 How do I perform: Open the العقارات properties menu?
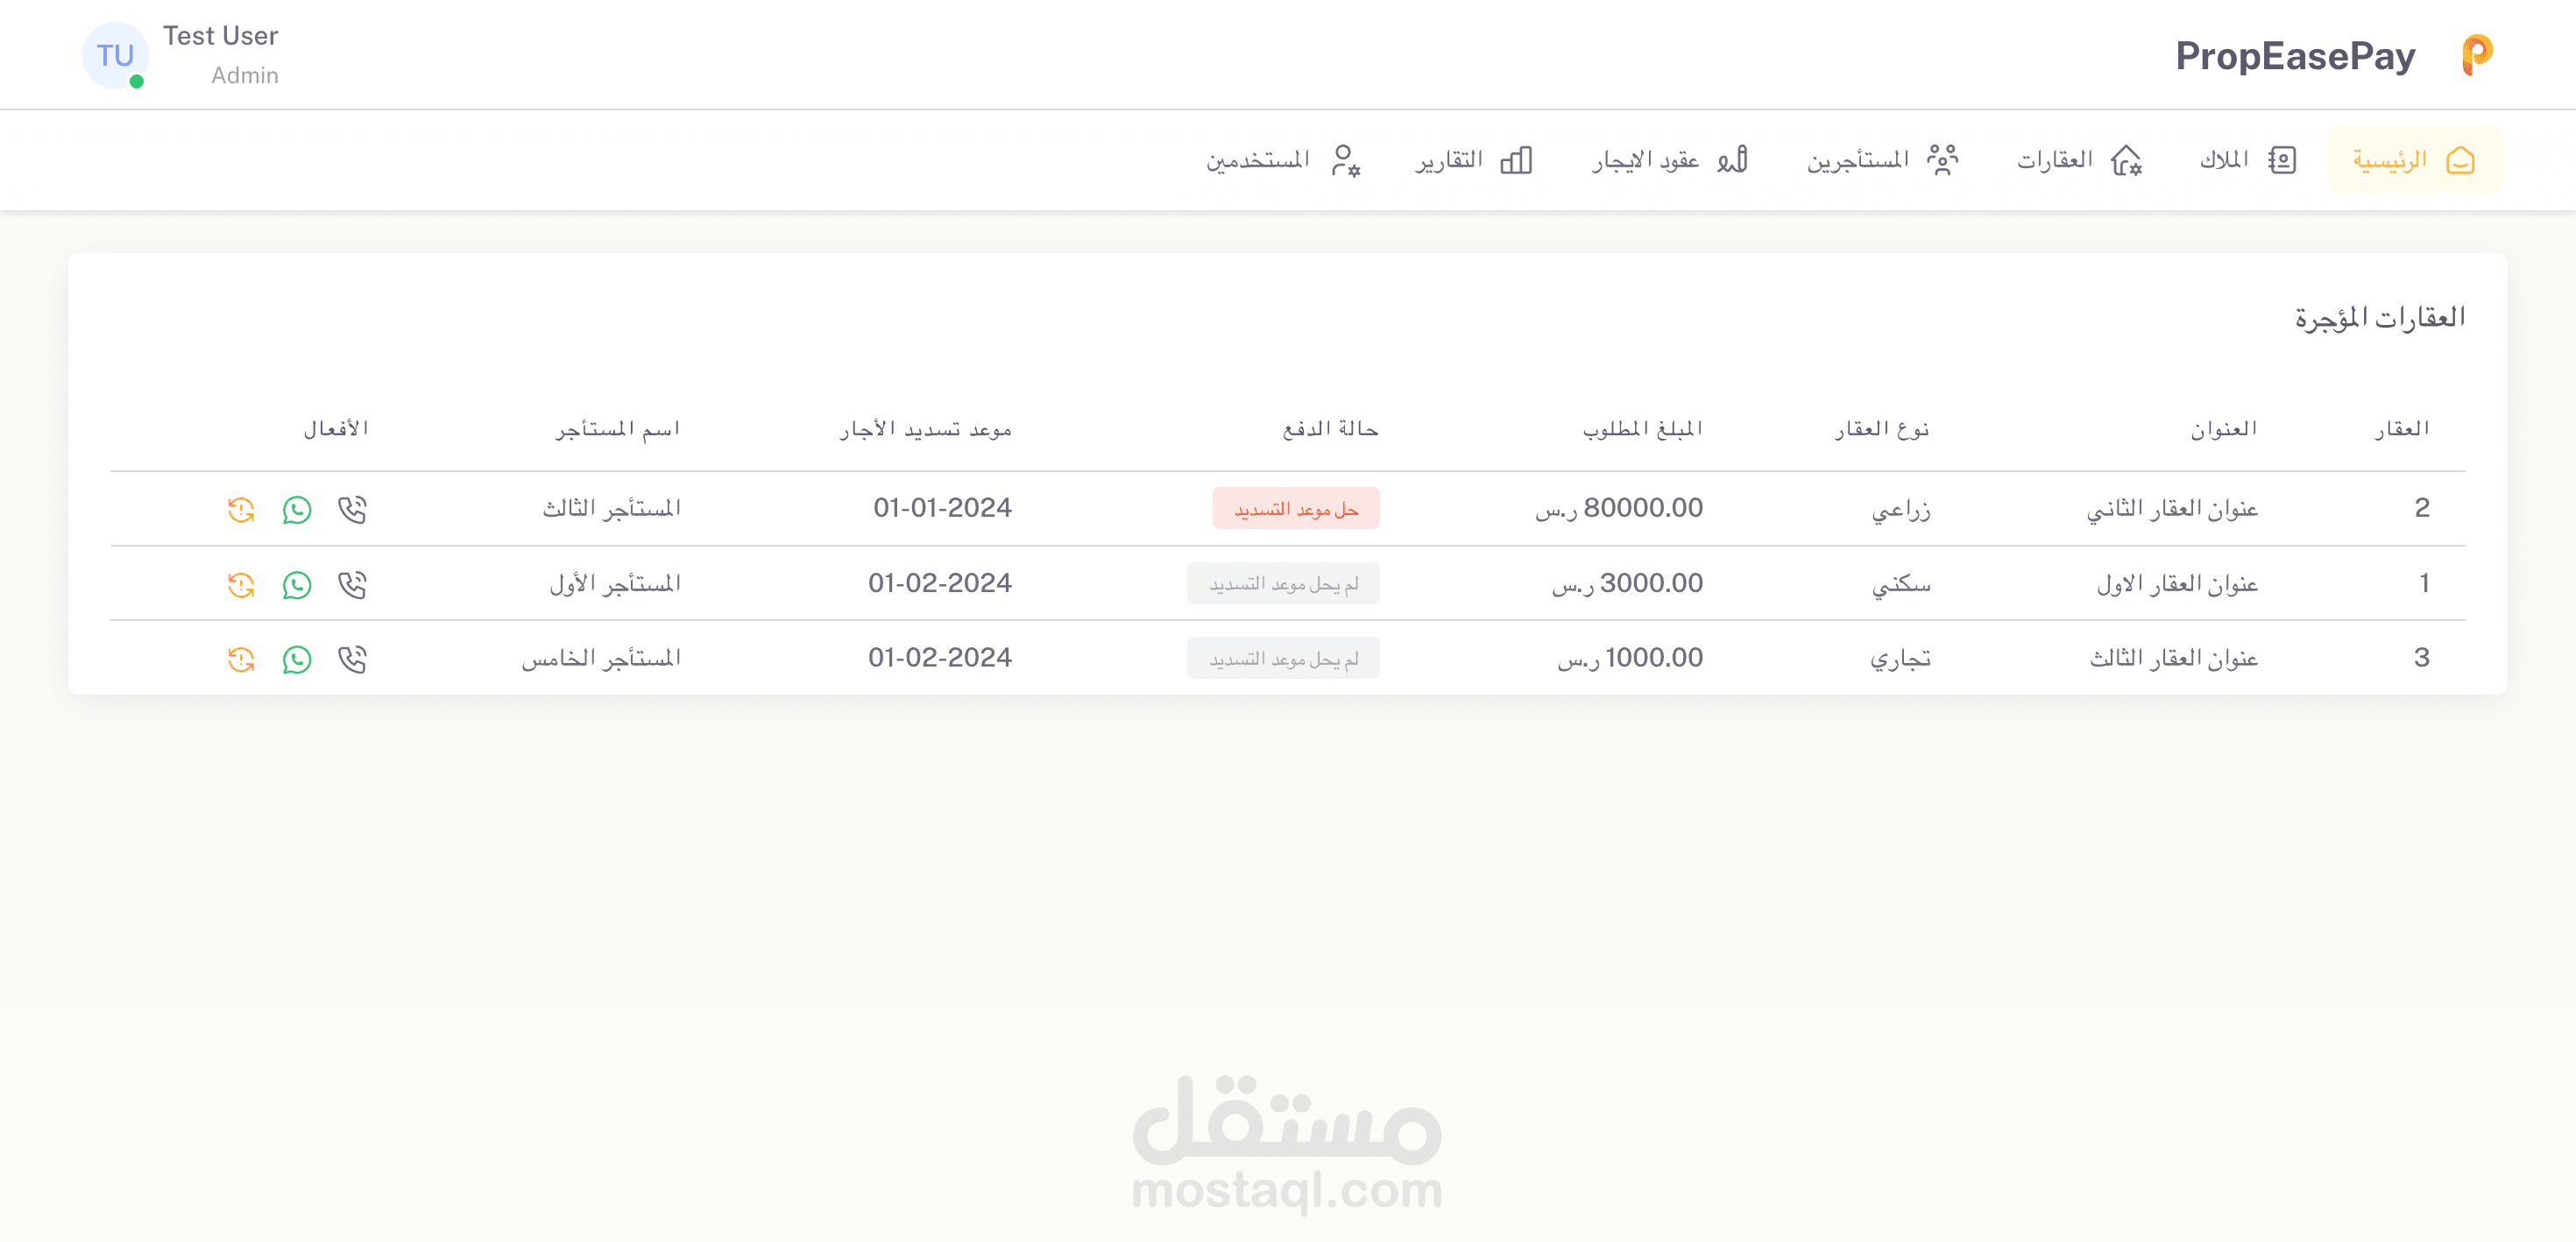[x=2078, y=160]
